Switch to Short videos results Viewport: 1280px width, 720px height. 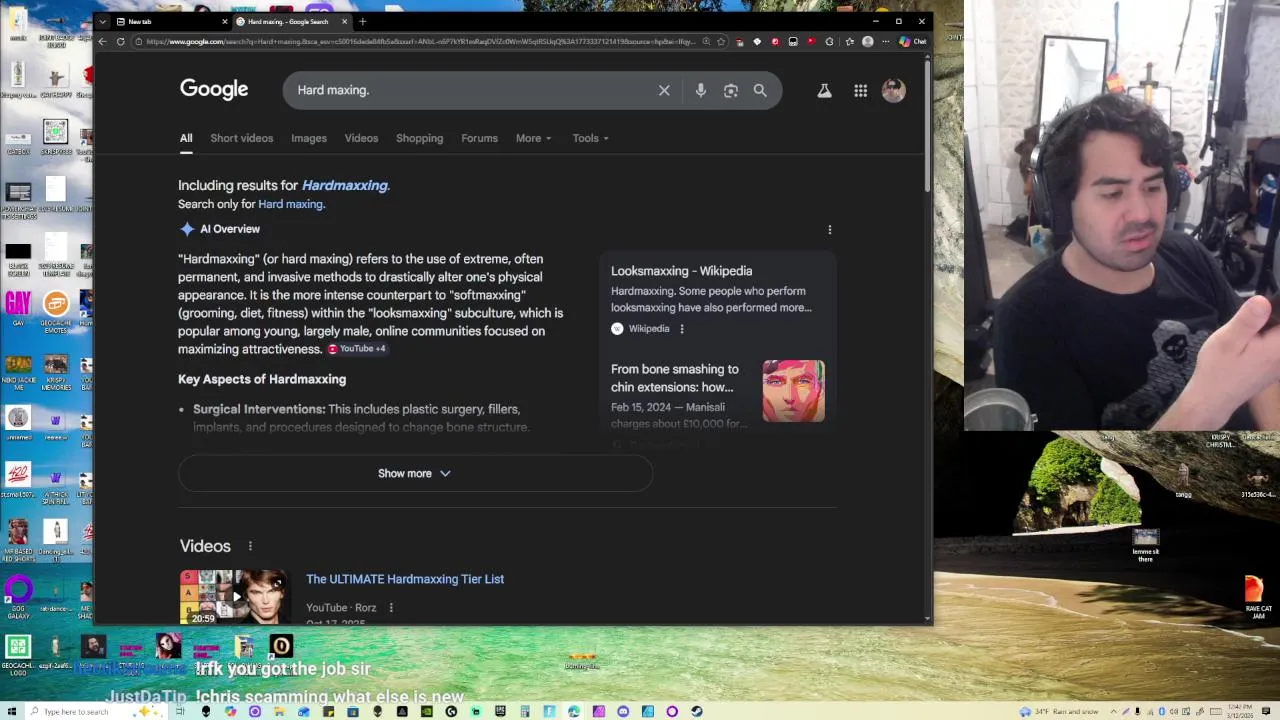pos(241,138)
